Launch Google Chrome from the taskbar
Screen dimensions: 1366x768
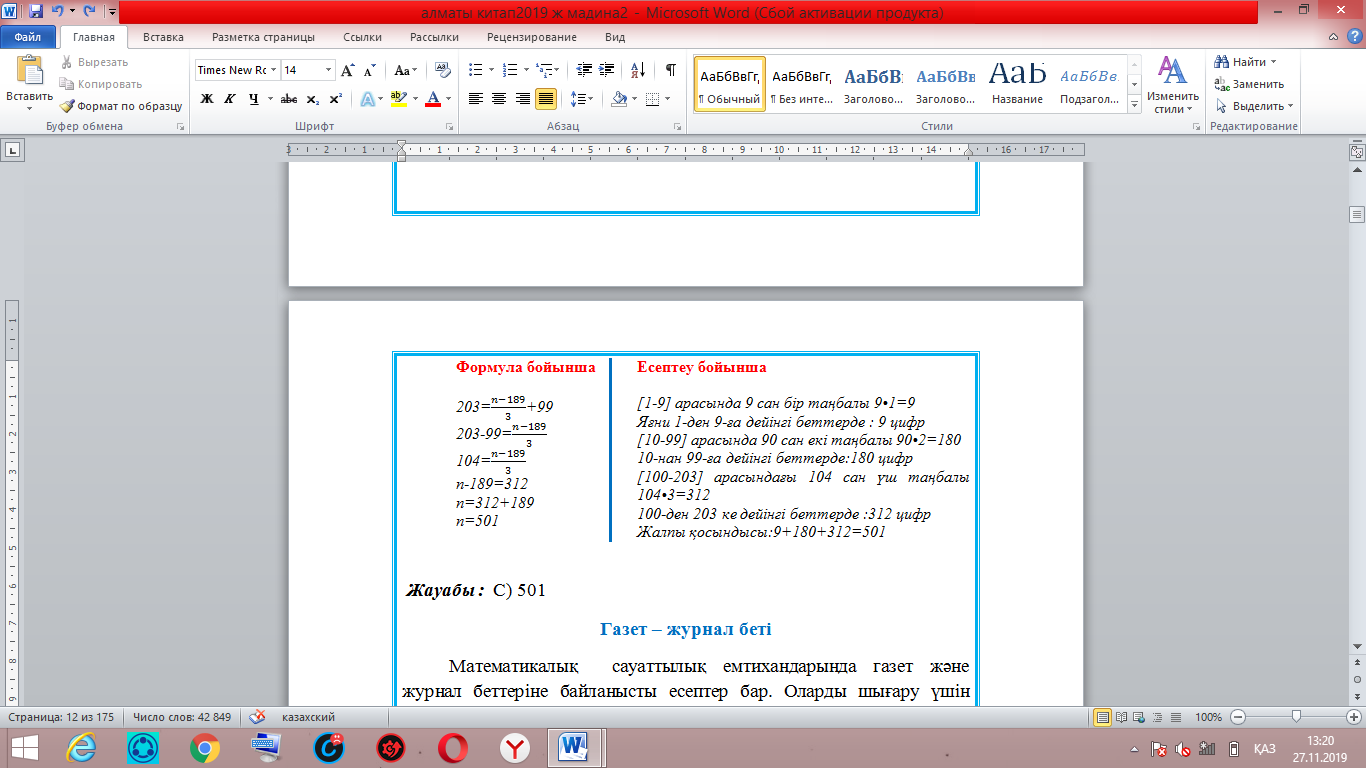205,748
